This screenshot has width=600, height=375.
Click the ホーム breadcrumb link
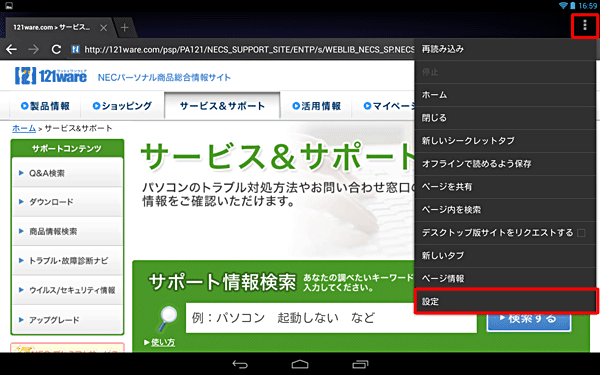[24, 129]
